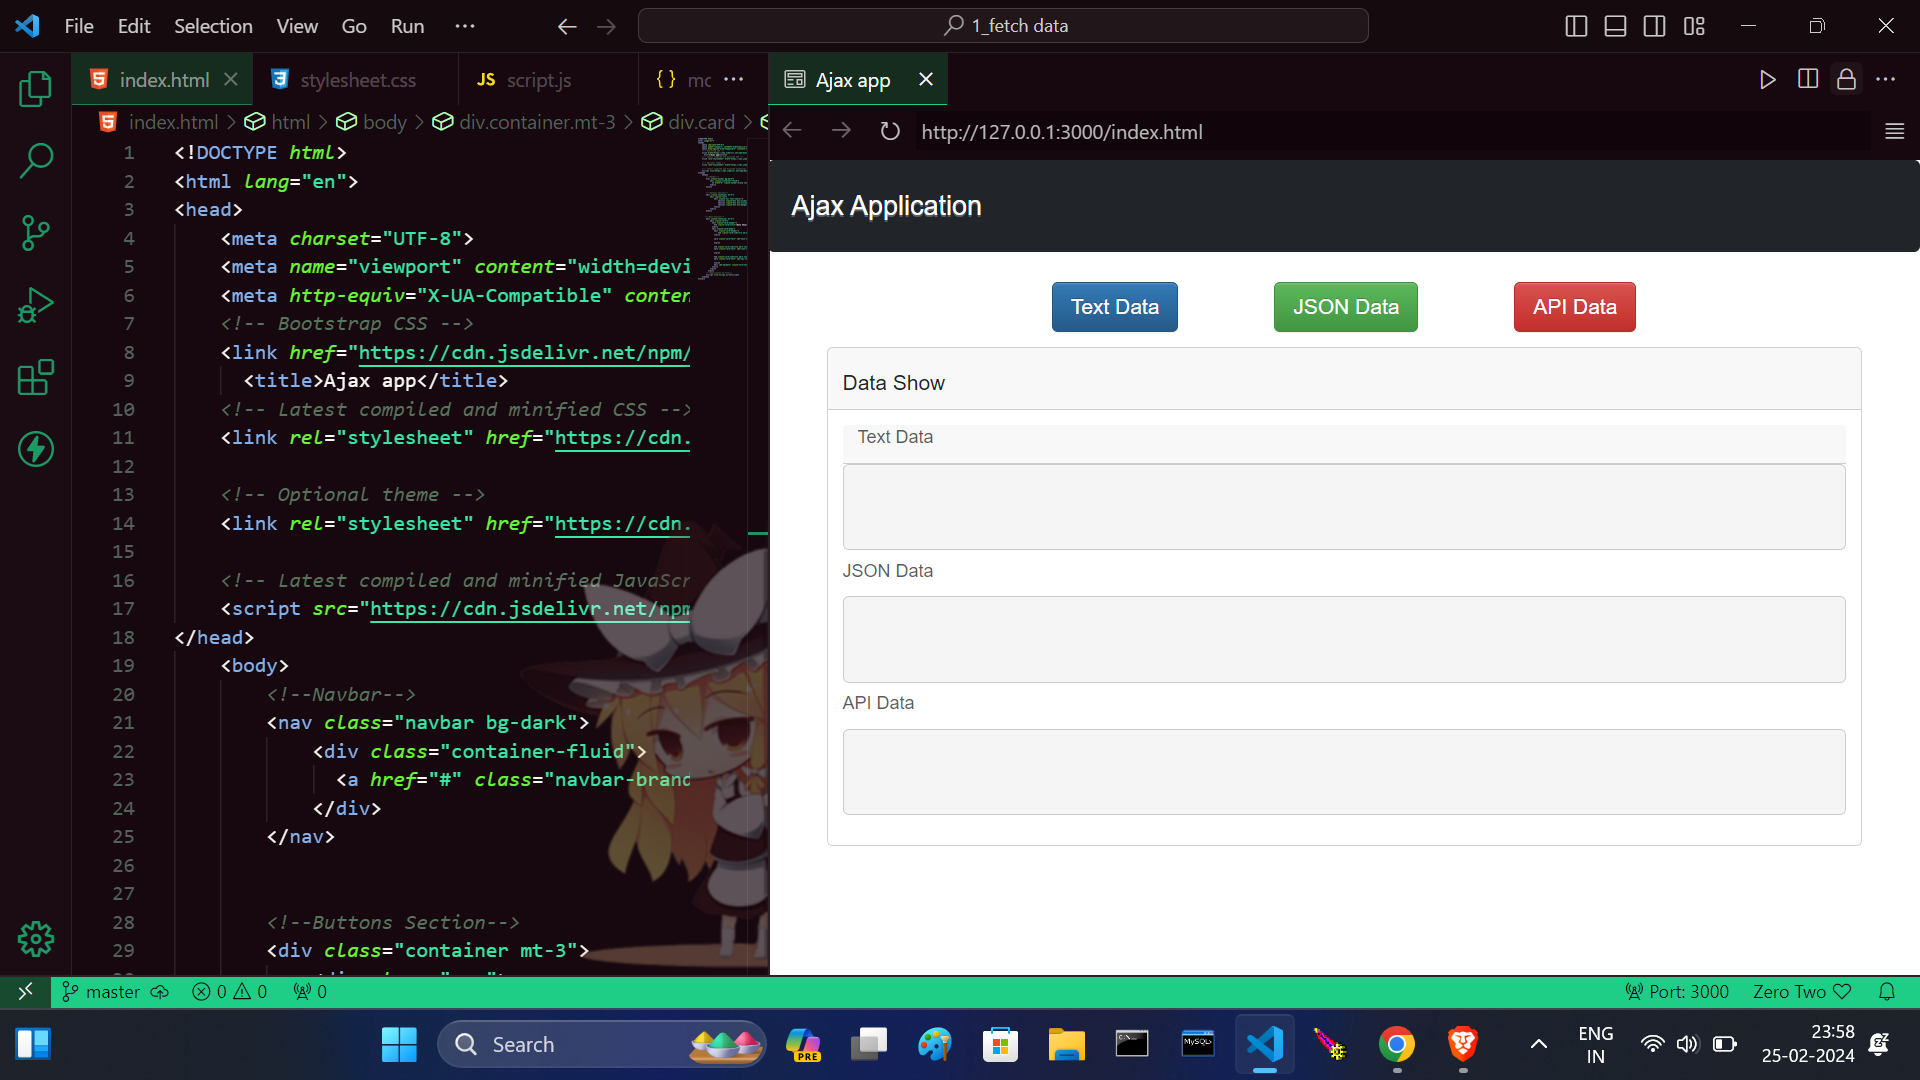
Task: Expand the index.html breadcrumb
Action: pyautogui.click(x=158, y=122)
